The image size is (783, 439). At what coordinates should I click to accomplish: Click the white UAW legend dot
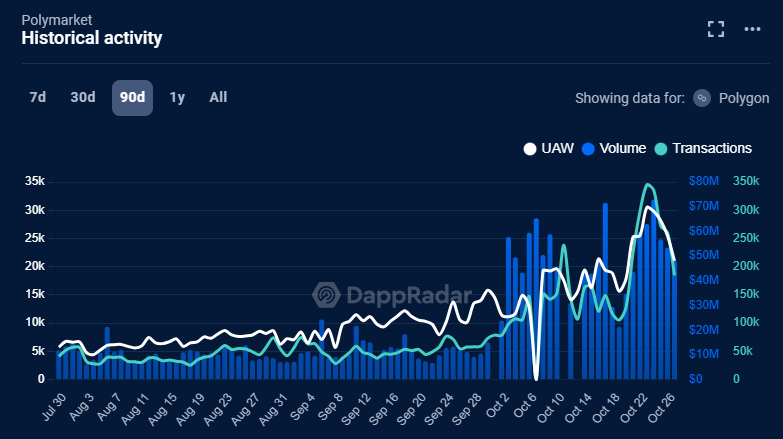(x=530, y=149)
